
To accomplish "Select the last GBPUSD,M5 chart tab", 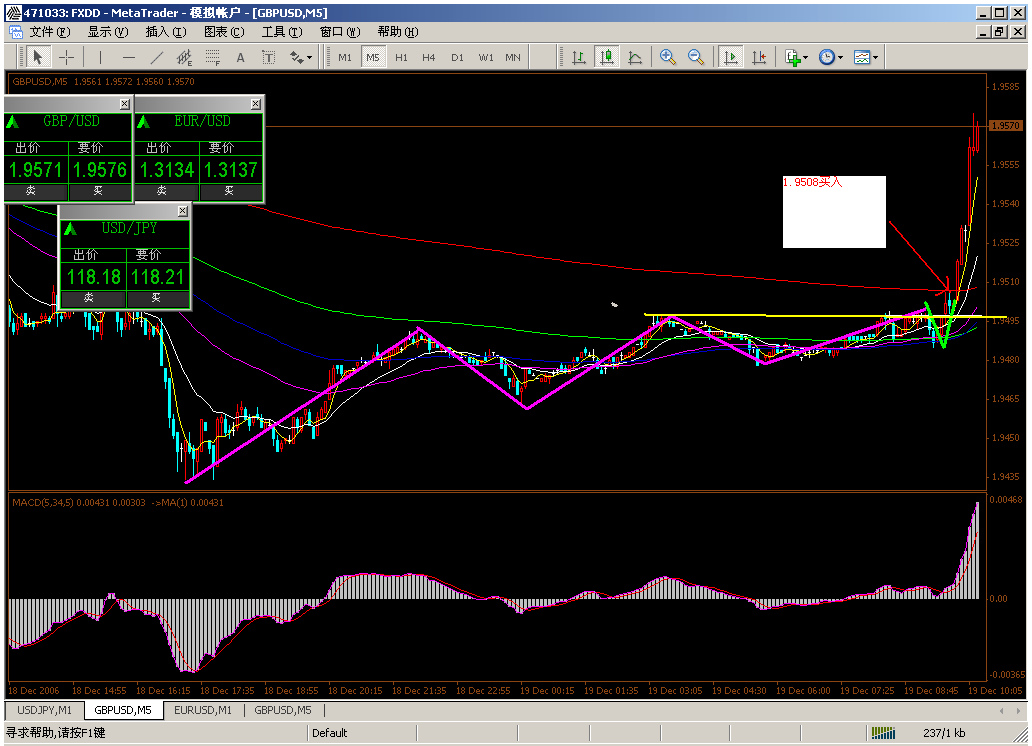I will [283, 710].
